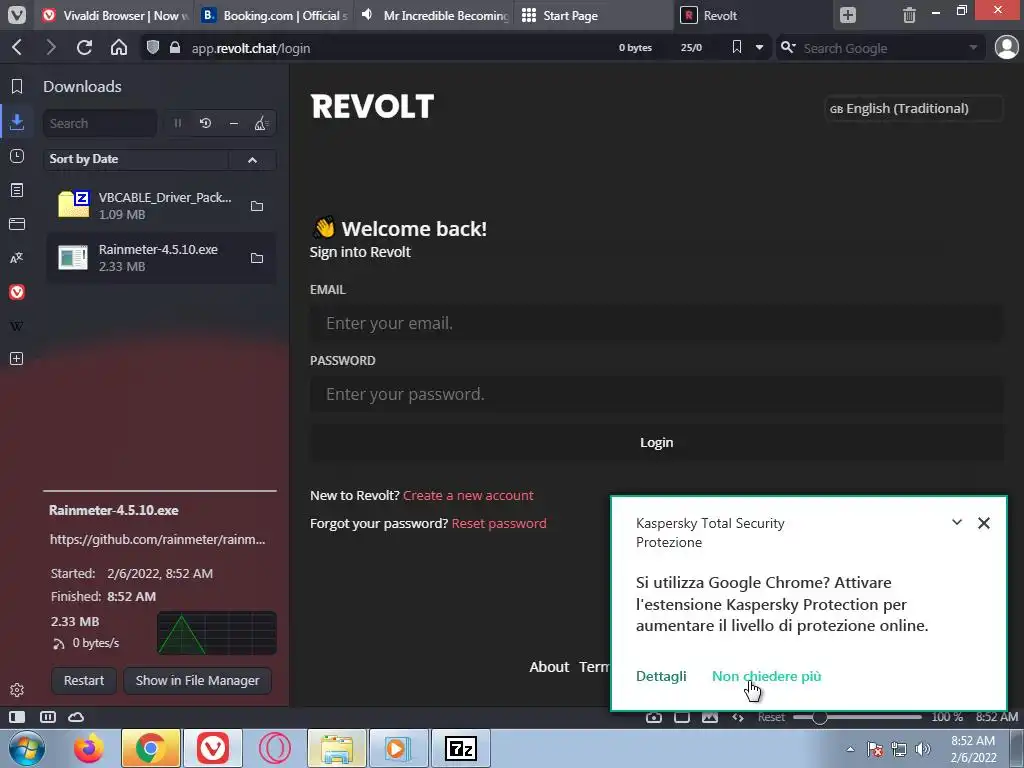Open the Bookmarks panel in the sidebar
The image size is (1024, 768).
coord(17,86)
